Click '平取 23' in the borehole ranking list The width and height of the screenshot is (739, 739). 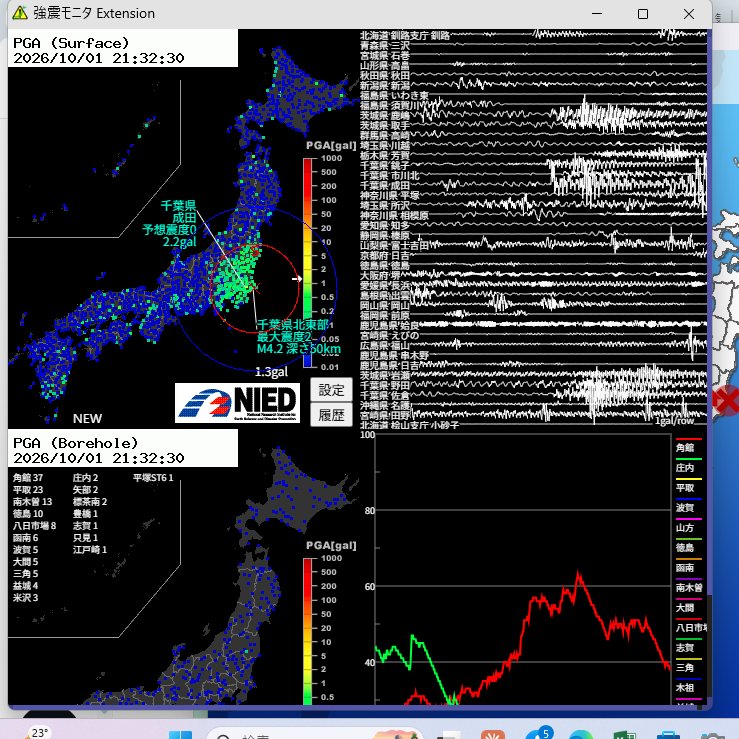pyautogui.click(x=28, y=490)
